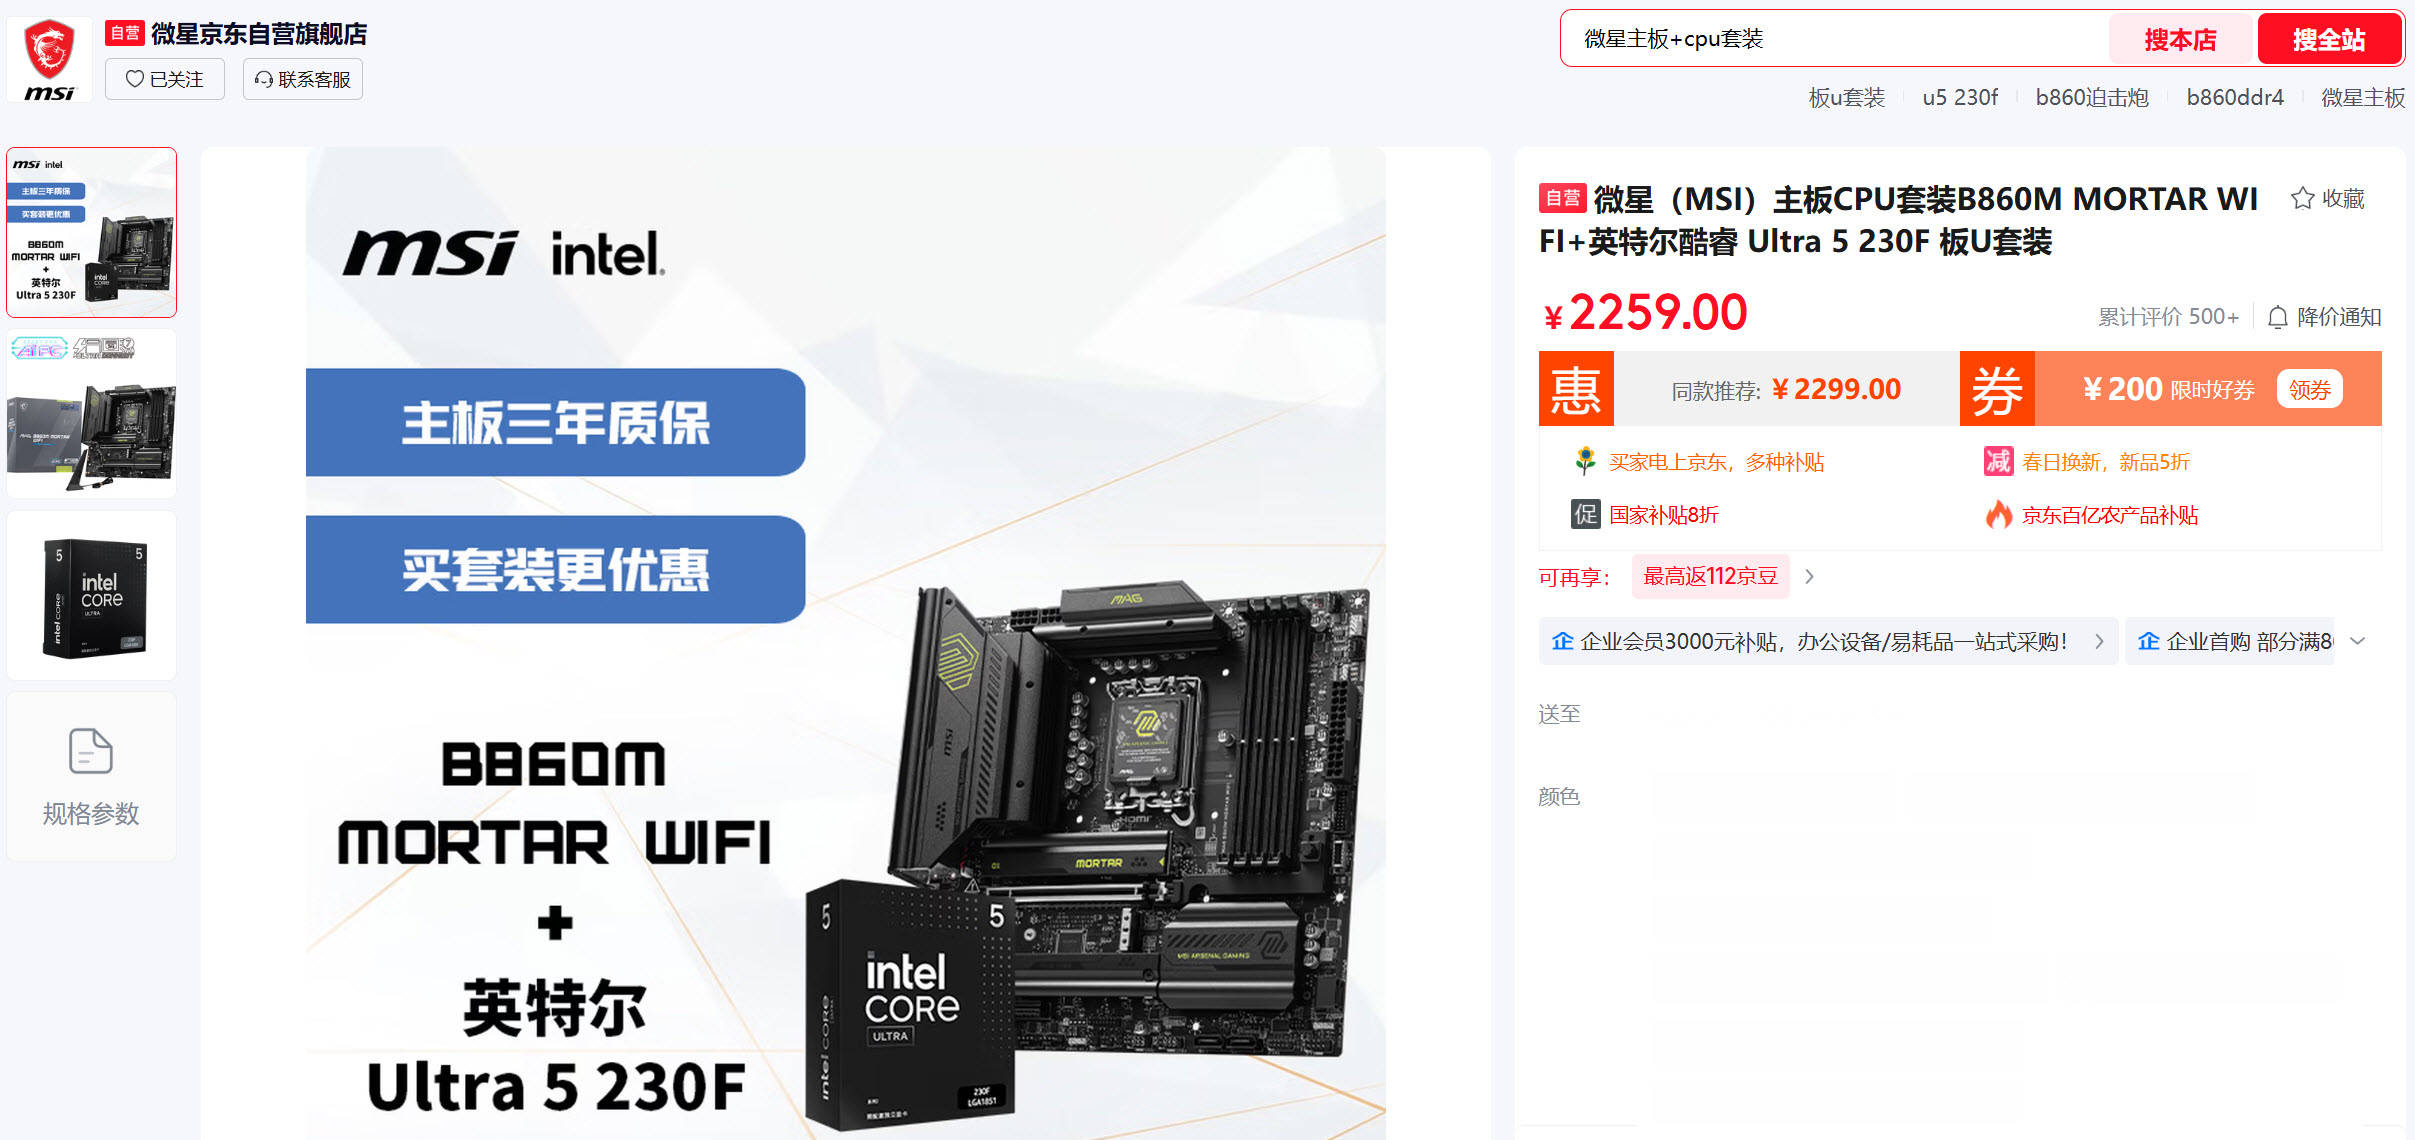The width and height of the screenshot is (2415, 1140).
Task: View the Intel Core Ultra box thumbnail
Action: (92, 596)
